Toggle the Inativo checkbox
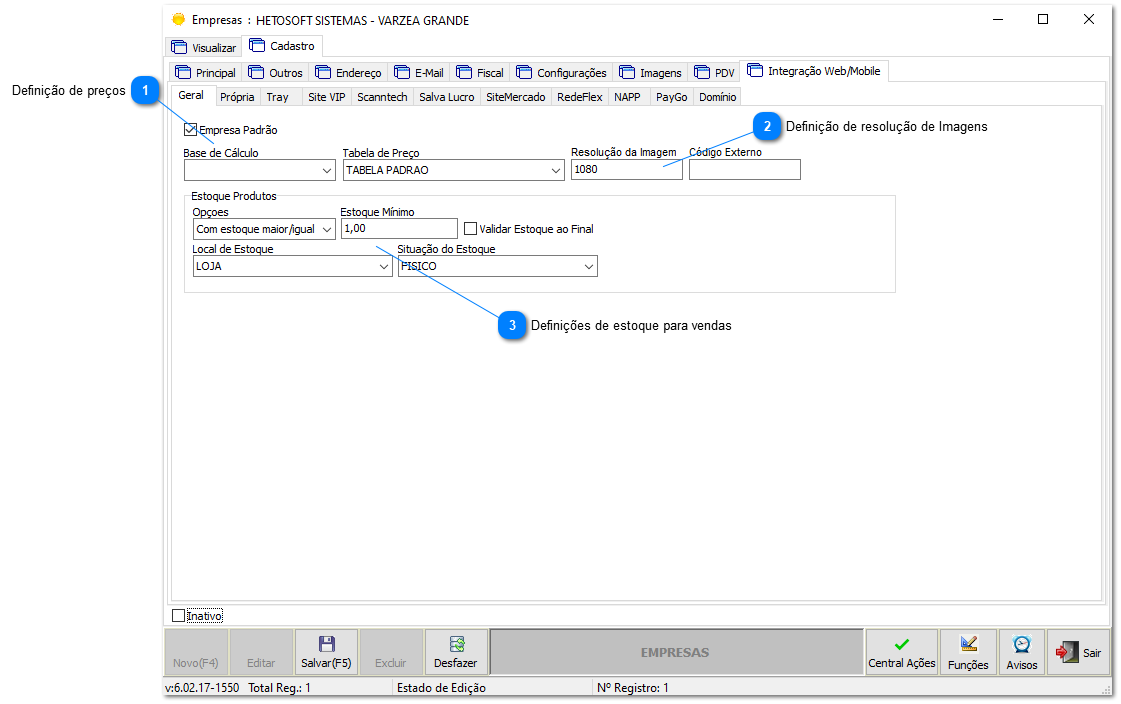 (179, 616)
